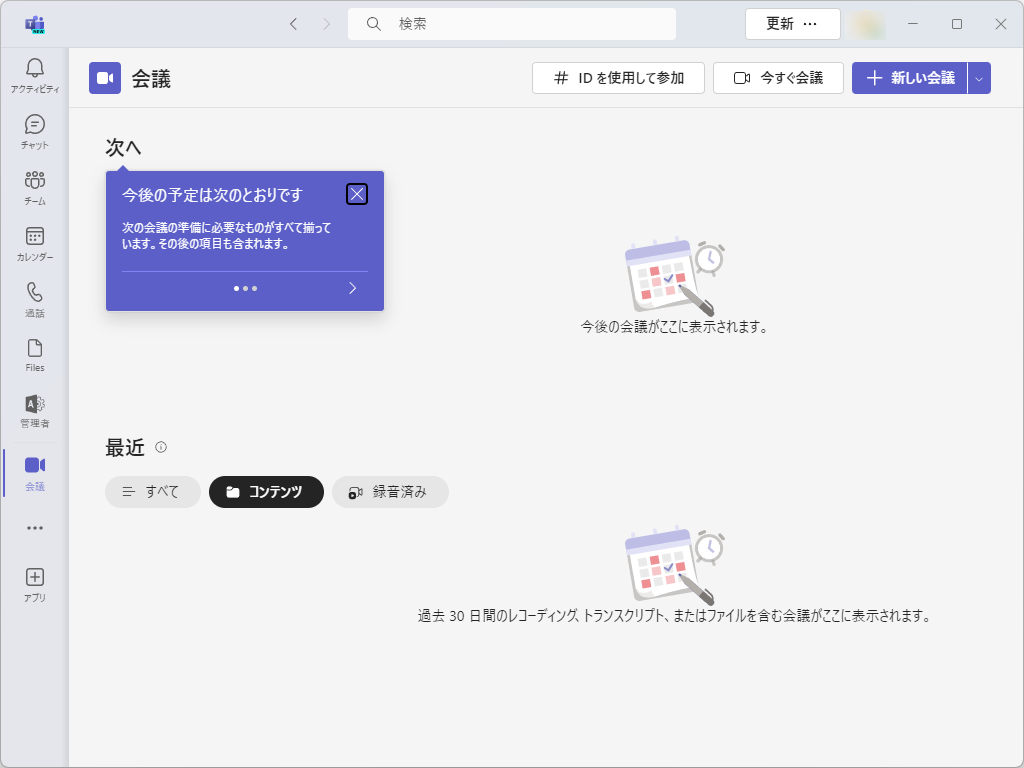Join a meeting using ID を使用して参加

[x=618, y=77]
